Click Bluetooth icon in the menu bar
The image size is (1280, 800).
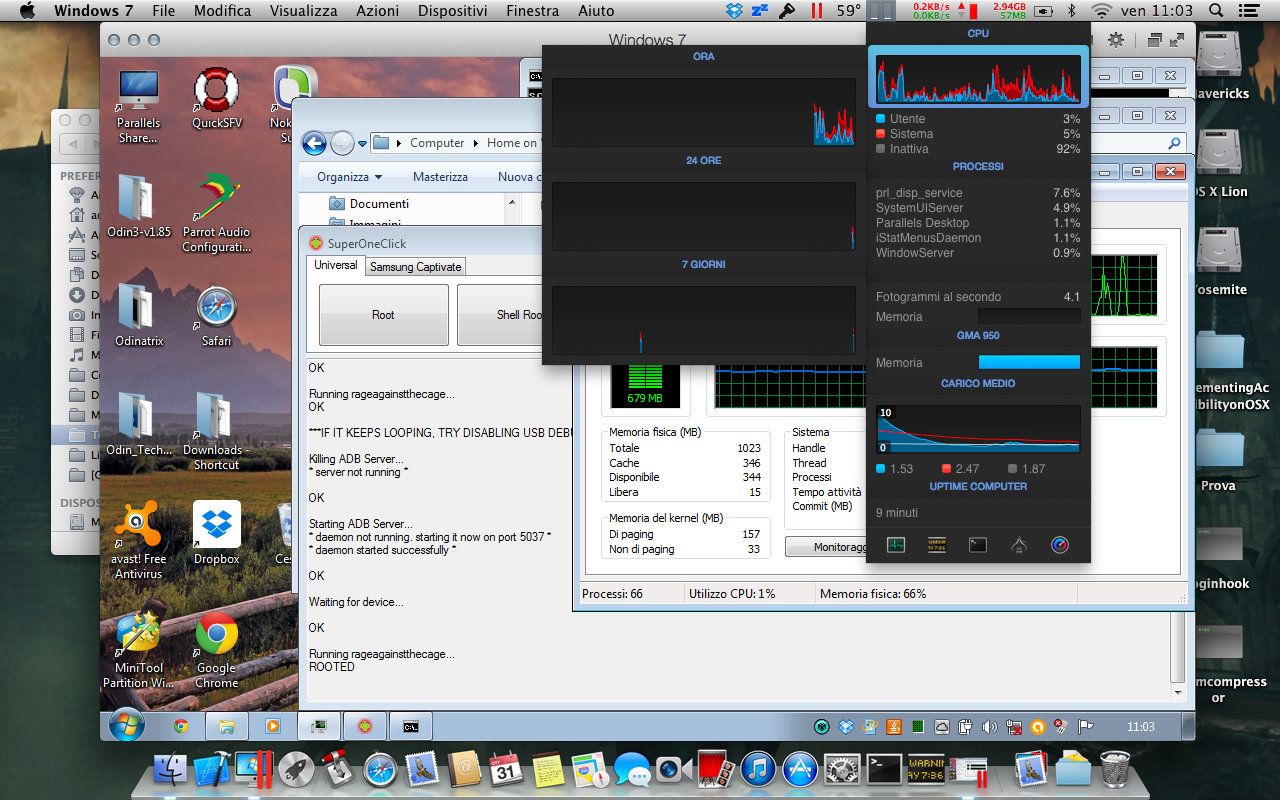click(x=1072, y=11)
